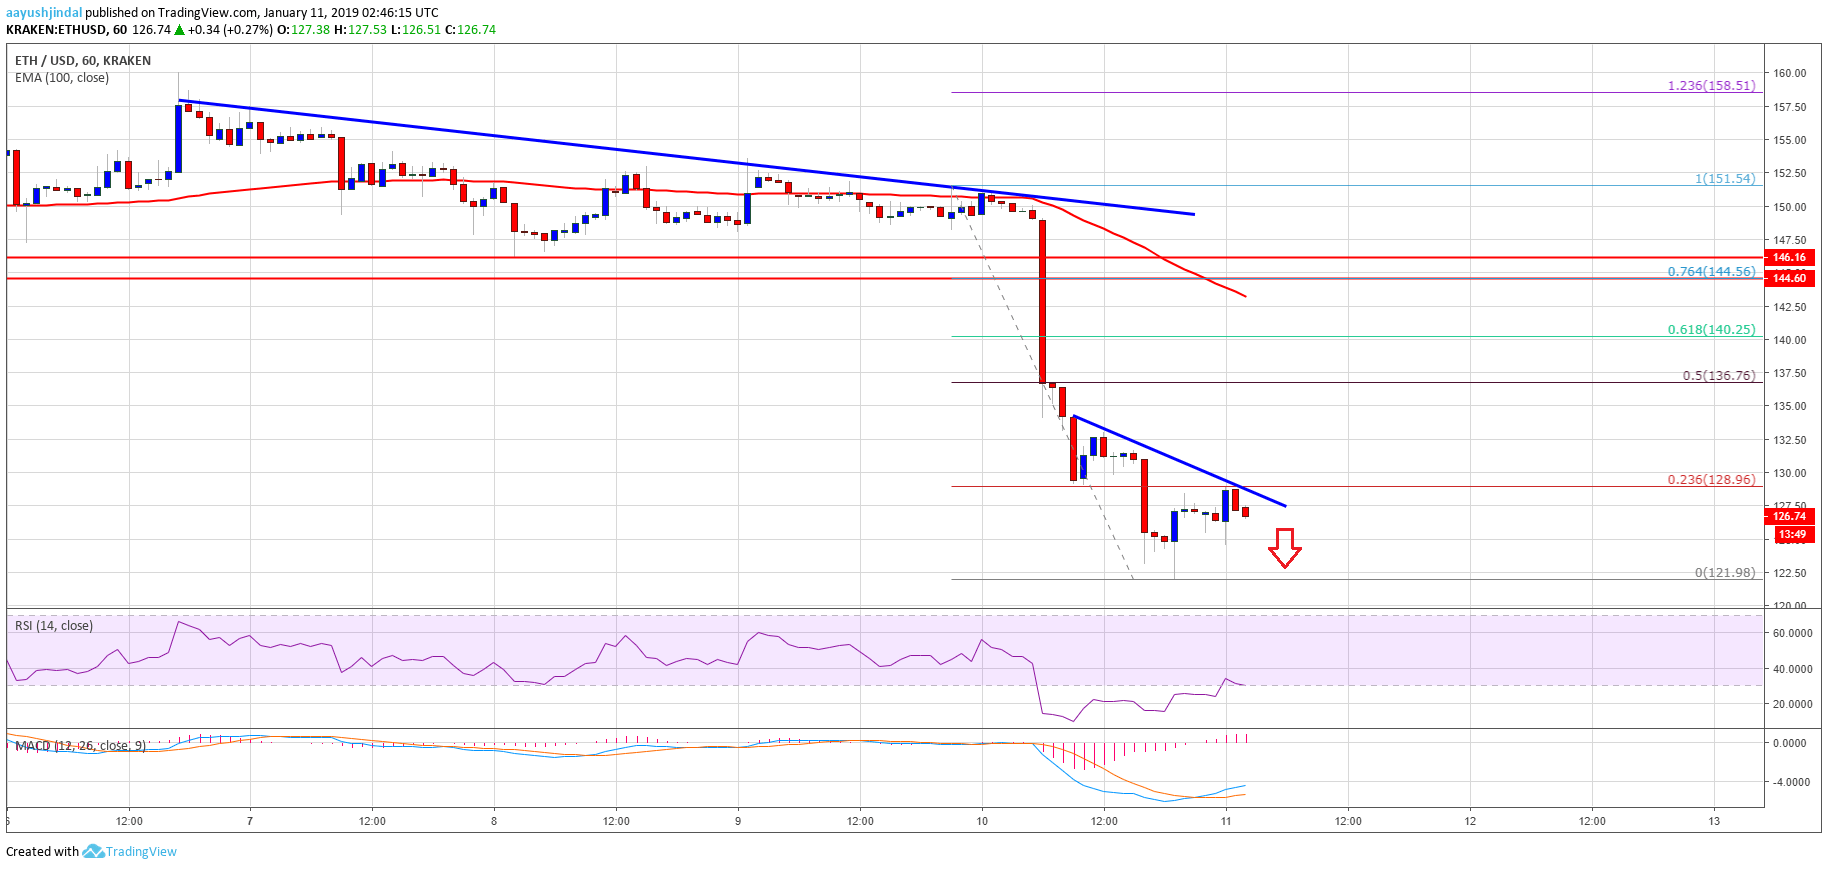The image size is (1828, 869).
Task: Click the date 9 on time axis
Action: pyautogui.click(x=738, y=821)
